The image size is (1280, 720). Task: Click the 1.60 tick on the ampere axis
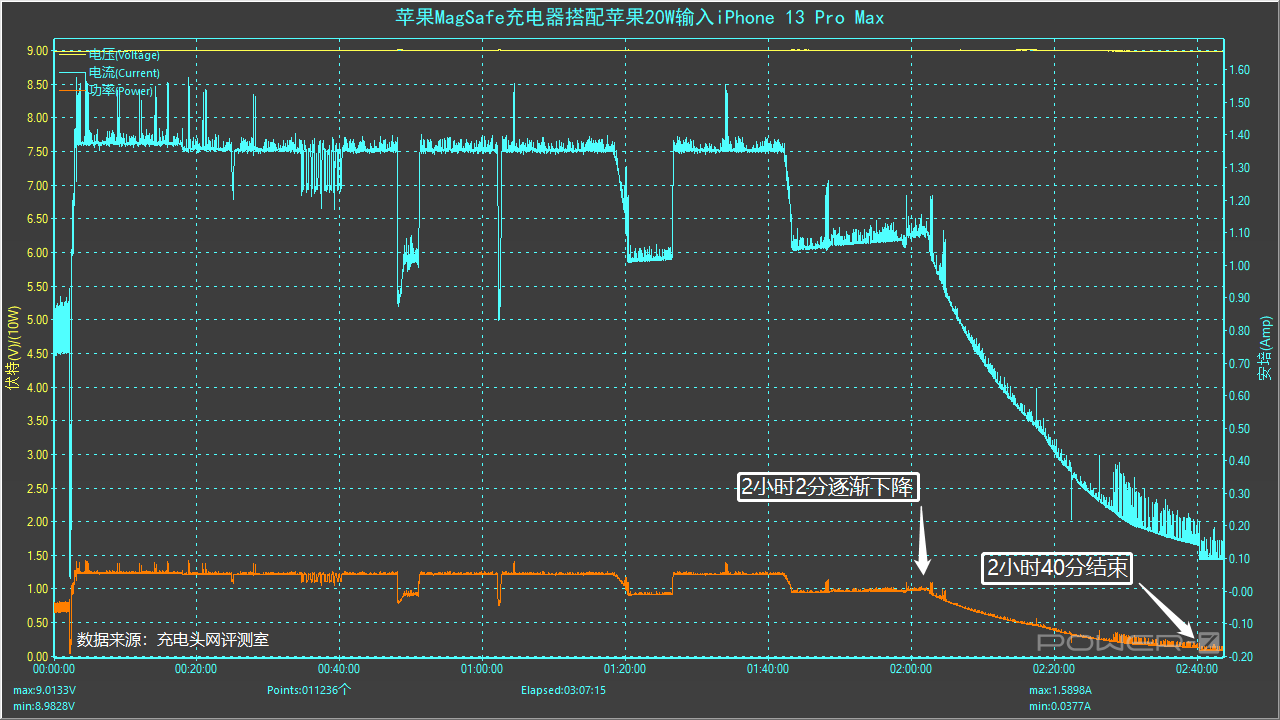point(1240,70)
